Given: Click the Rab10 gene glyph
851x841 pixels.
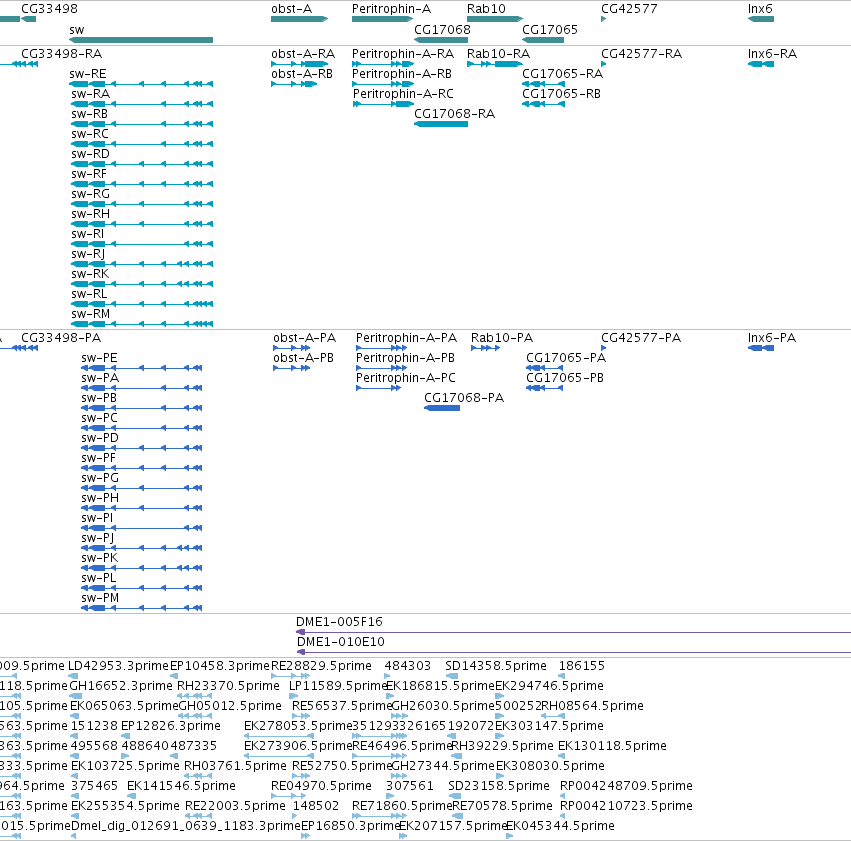Looking at the screenshot, I should click(x=495, y=19).
